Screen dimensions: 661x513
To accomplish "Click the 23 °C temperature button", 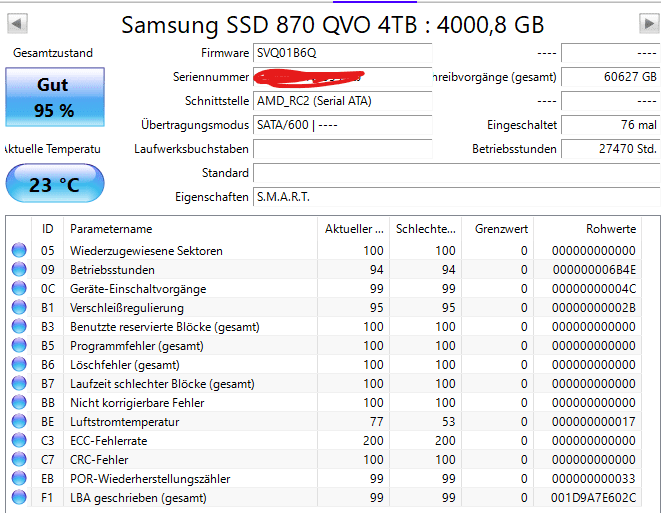I will [55, 184].
